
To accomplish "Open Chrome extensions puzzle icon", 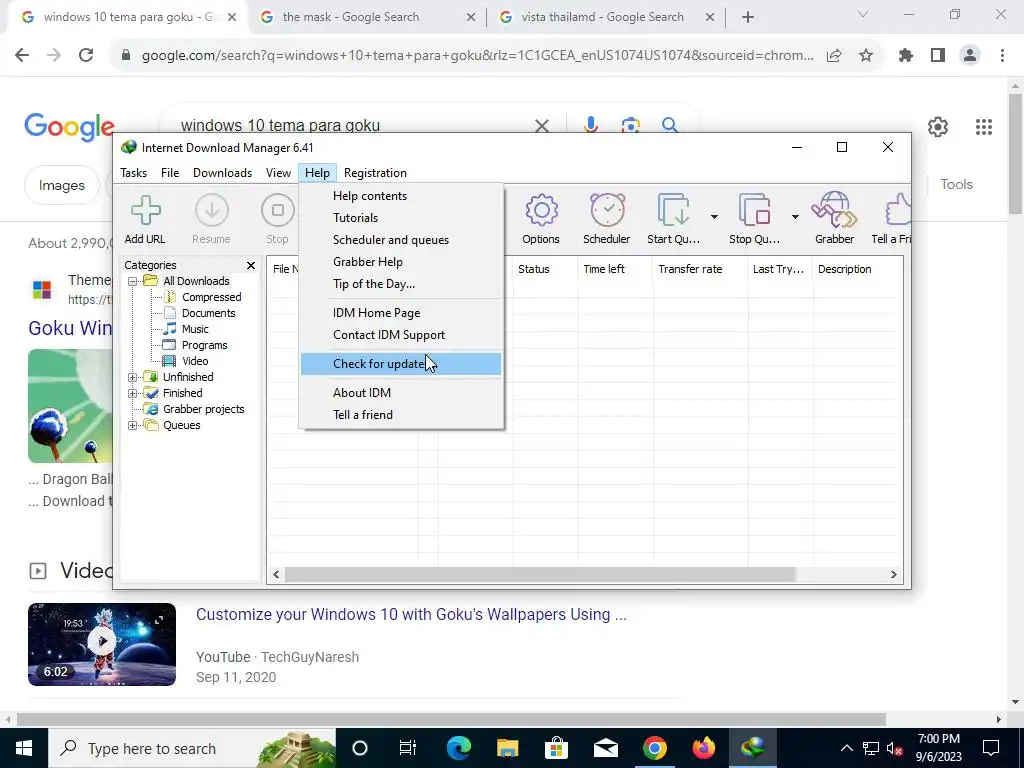I will tap(906, 56).
